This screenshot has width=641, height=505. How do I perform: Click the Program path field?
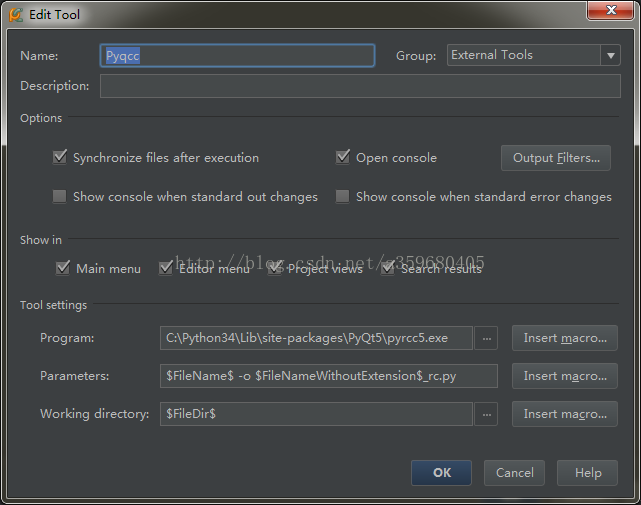[x=316, y=338]
